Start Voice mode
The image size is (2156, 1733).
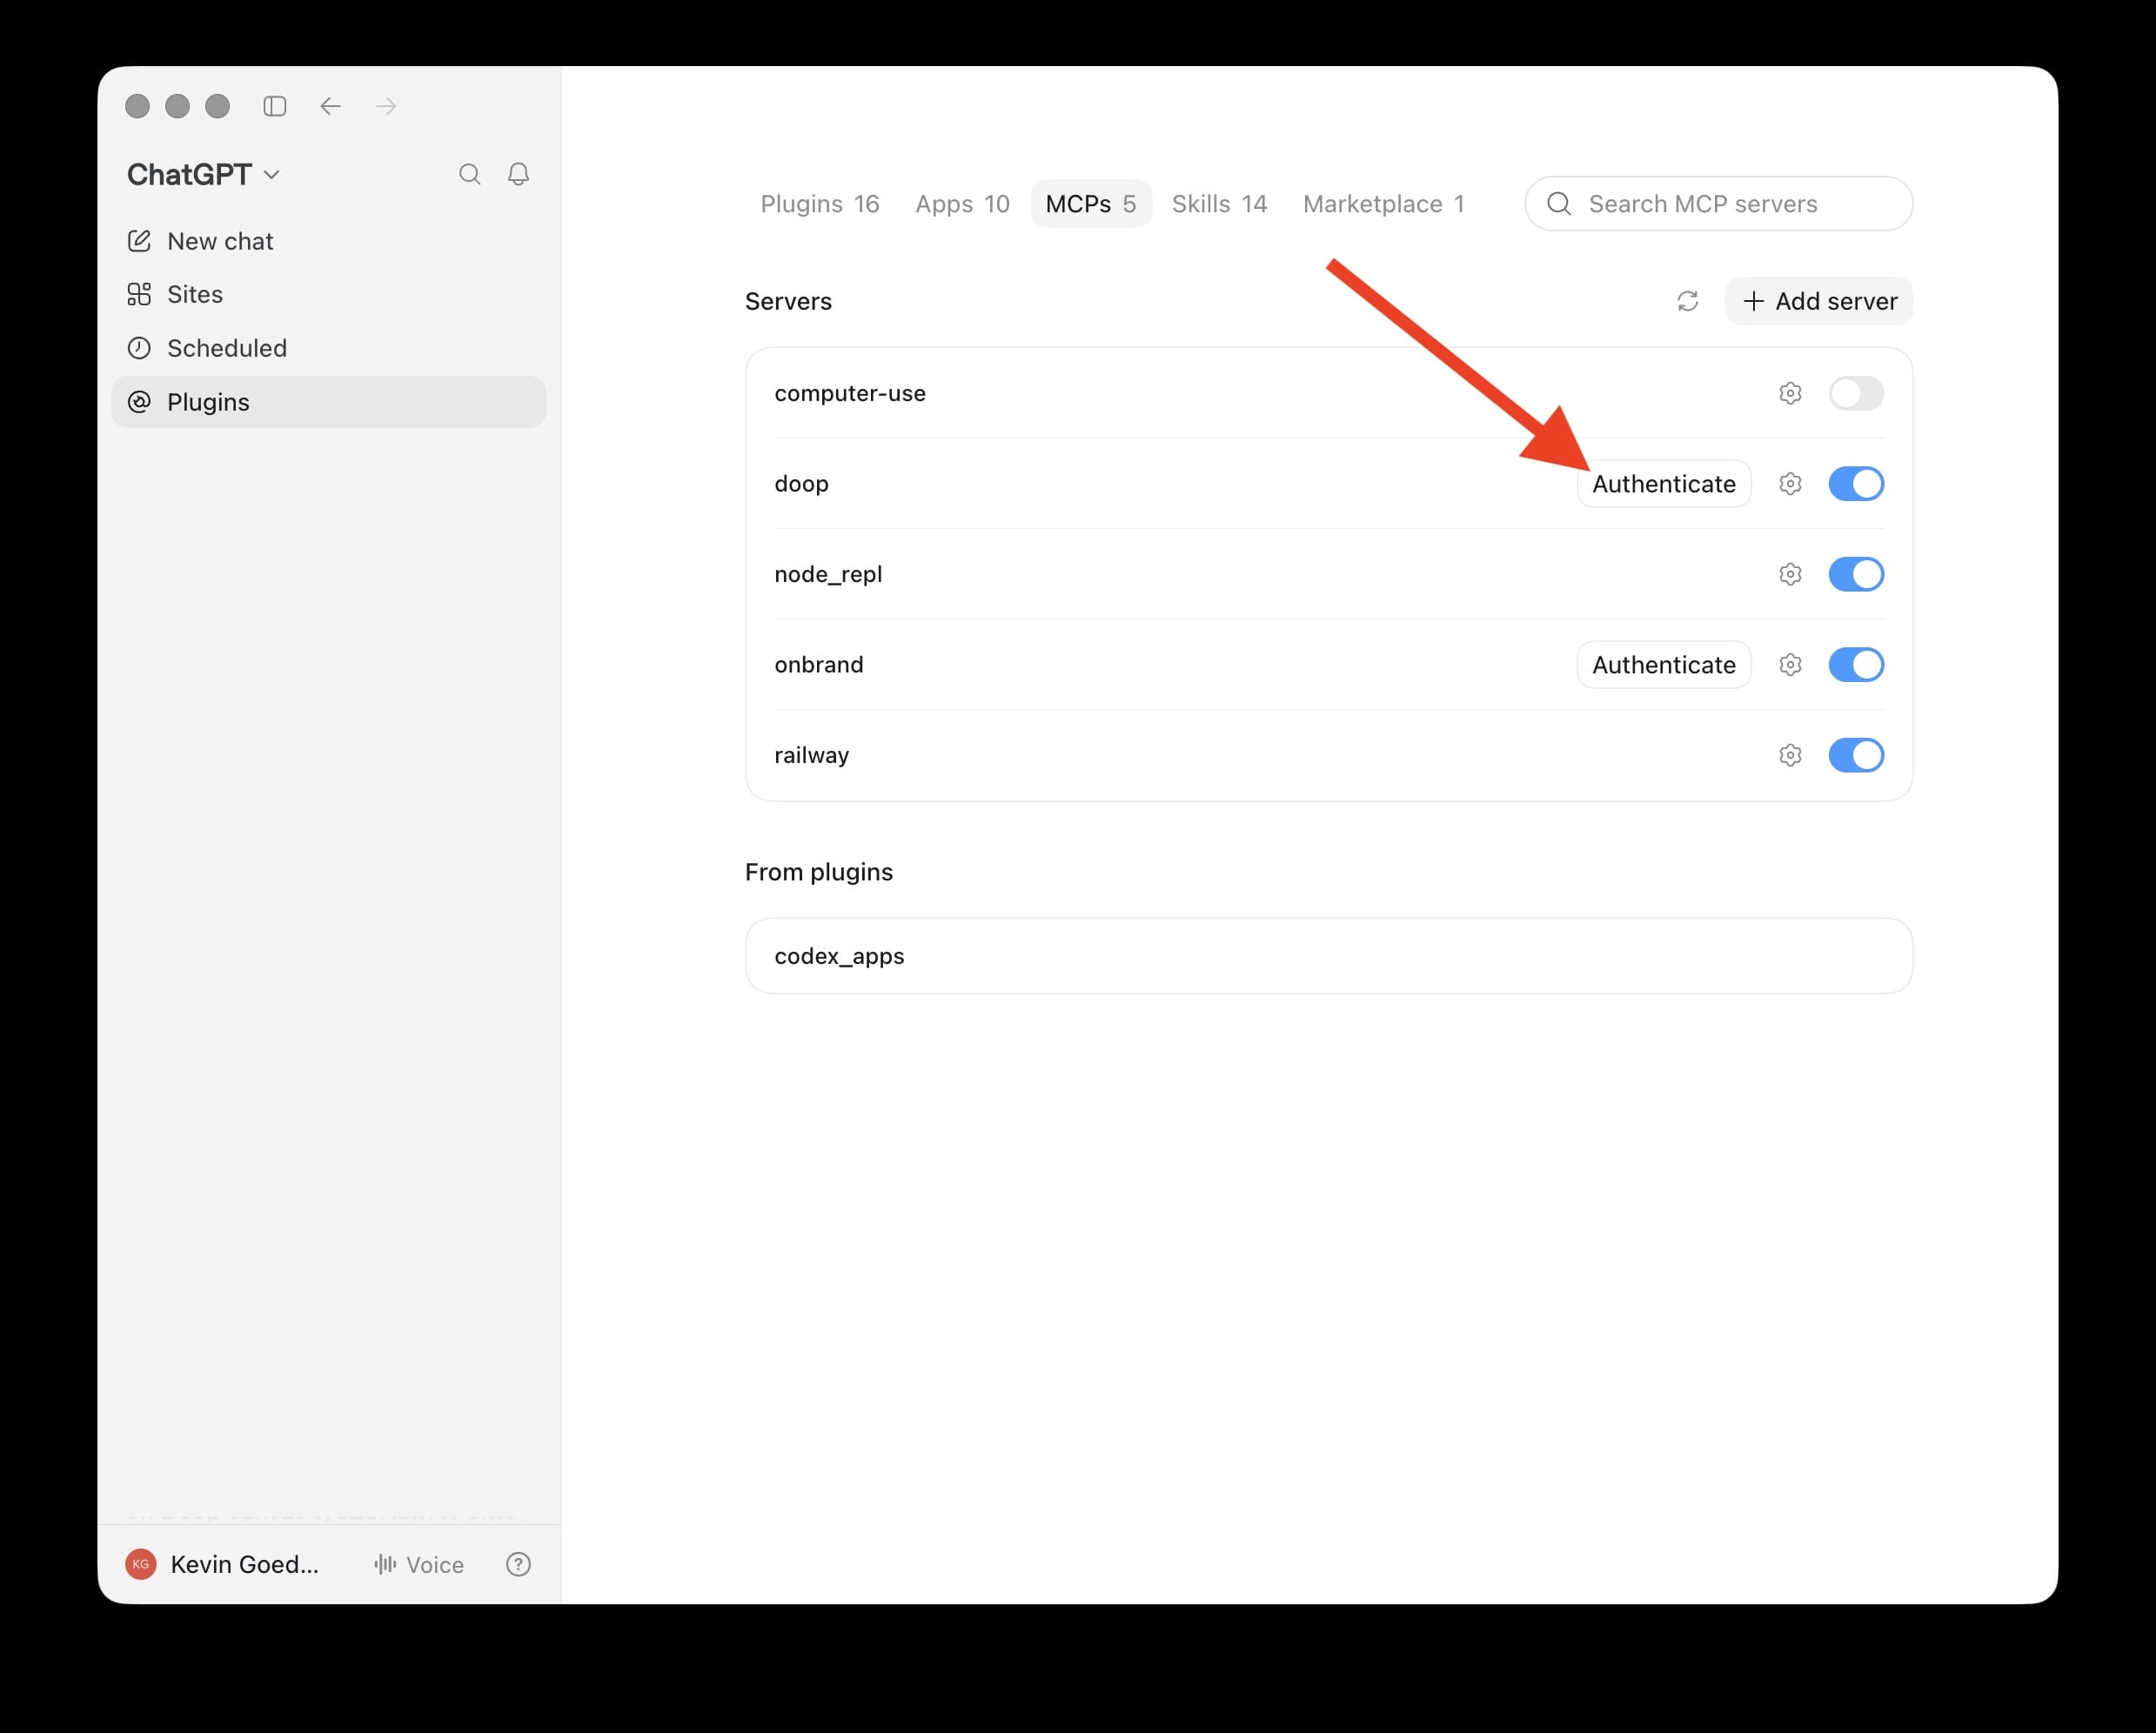point(419,1564)
